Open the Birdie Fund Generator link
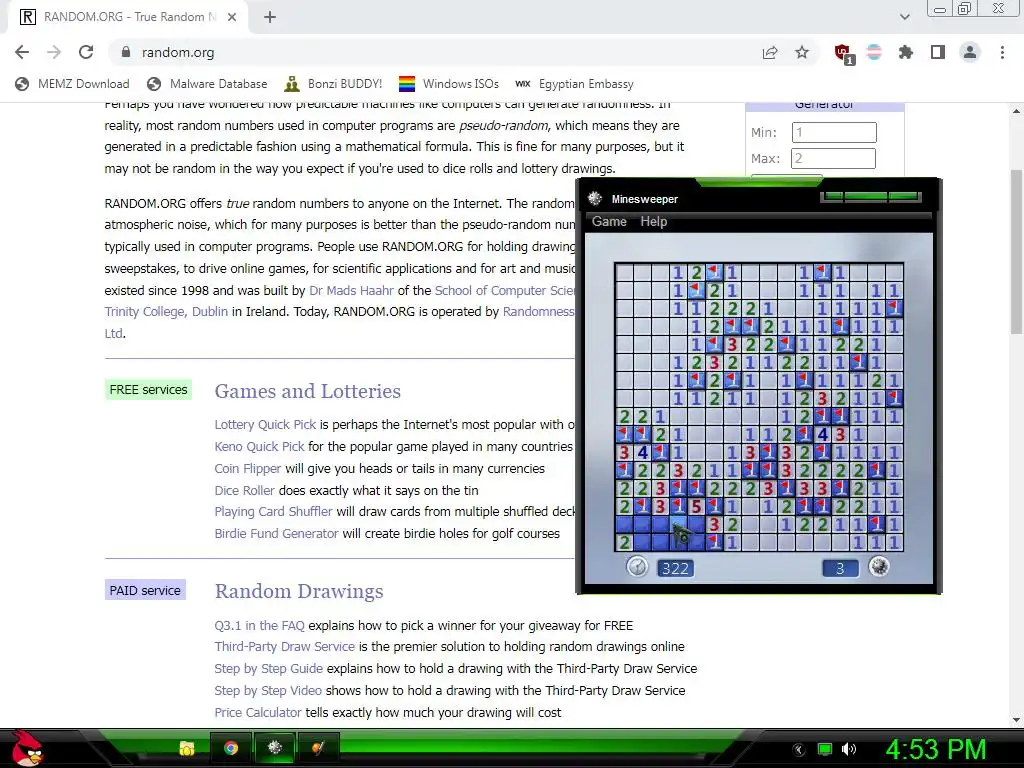Image resolution: width=1024 pixels, height=768 pixels. click(x=276, y=534)
